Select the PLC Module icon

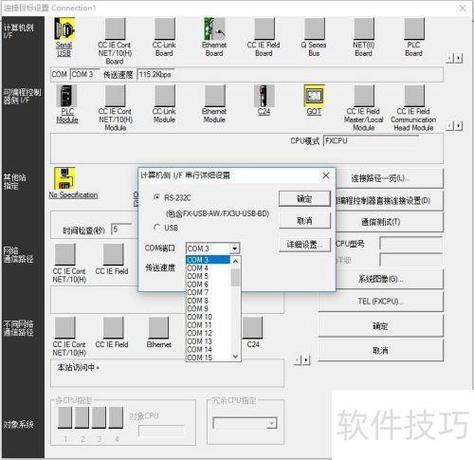click(67, 96)
